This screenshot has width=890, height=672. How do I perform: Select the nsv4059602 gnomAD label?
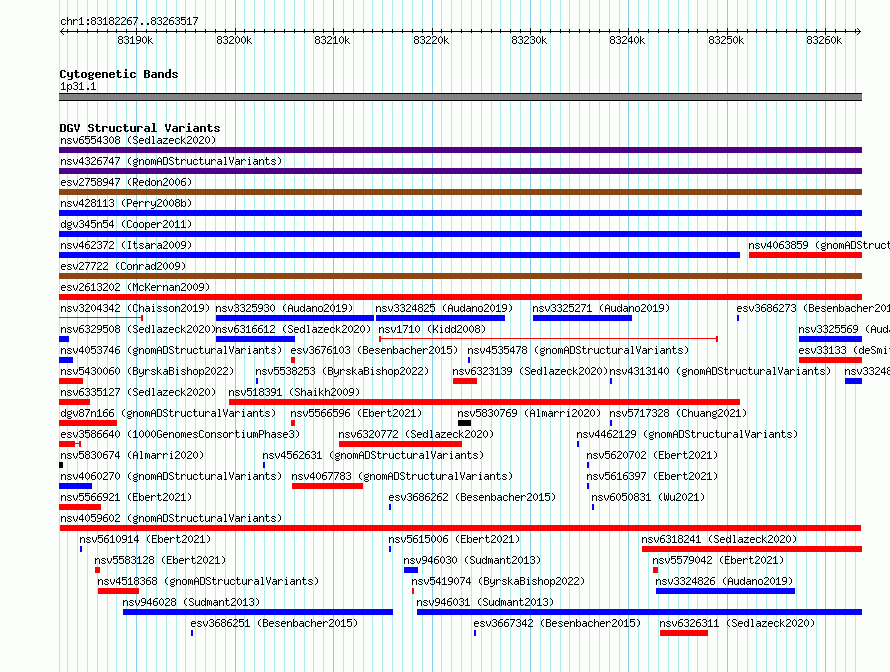point(171,518)
